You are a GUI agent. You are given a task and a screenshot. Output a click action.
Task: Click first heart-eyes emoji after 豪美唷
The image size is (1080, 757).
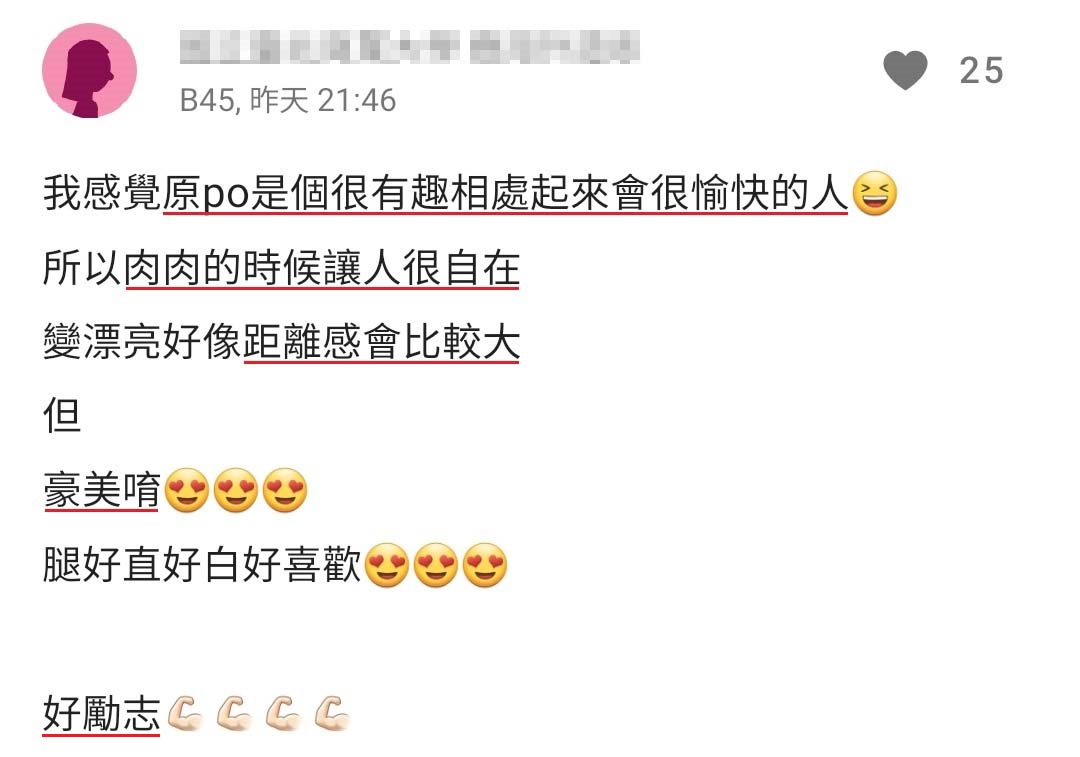[187, 490]
